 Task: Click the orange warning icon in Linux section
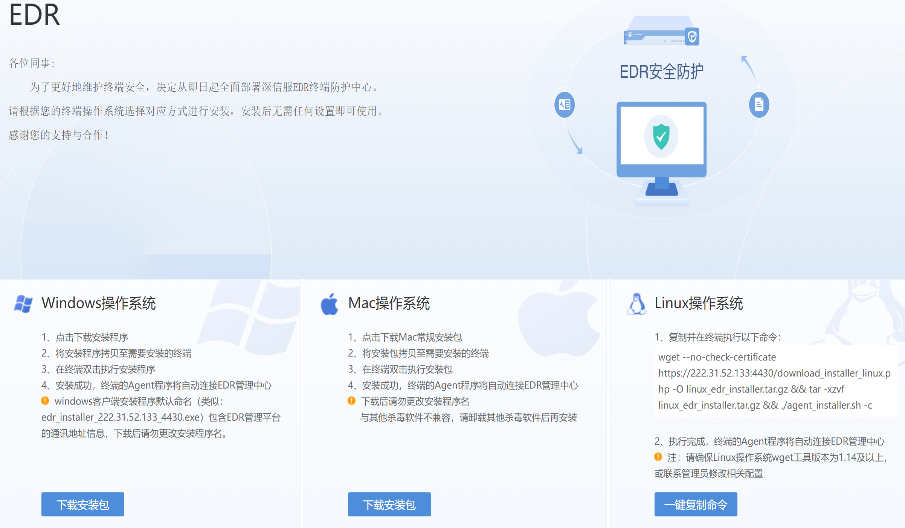(658, 457)
